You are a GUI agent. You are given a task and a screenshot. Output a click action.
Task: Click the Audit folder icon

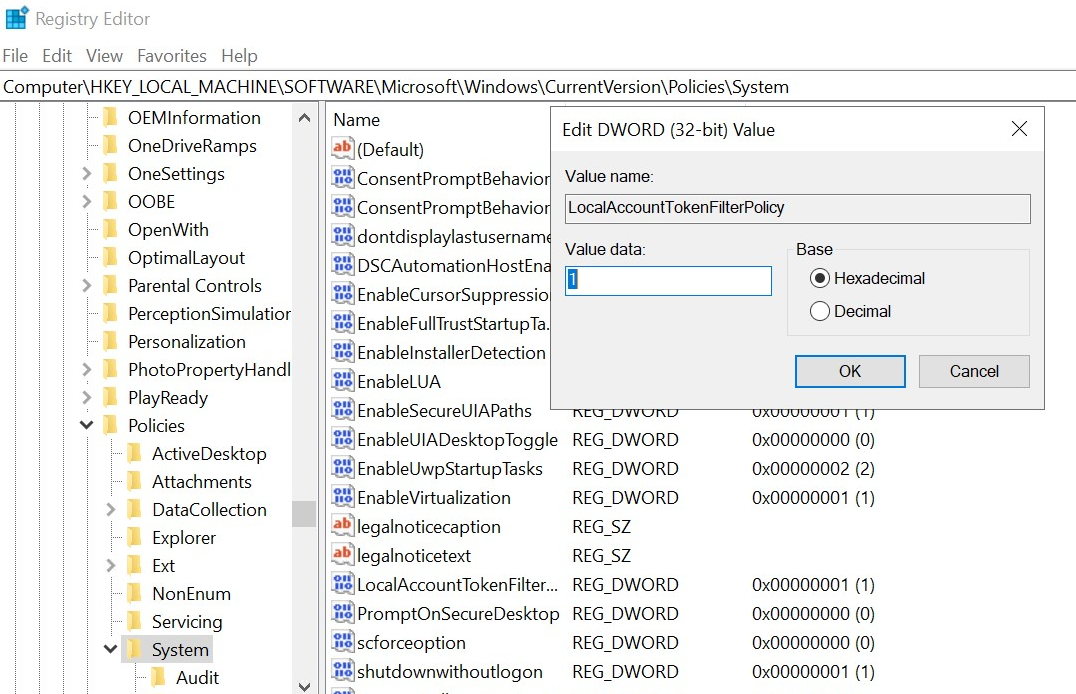(x=159, y=677)
